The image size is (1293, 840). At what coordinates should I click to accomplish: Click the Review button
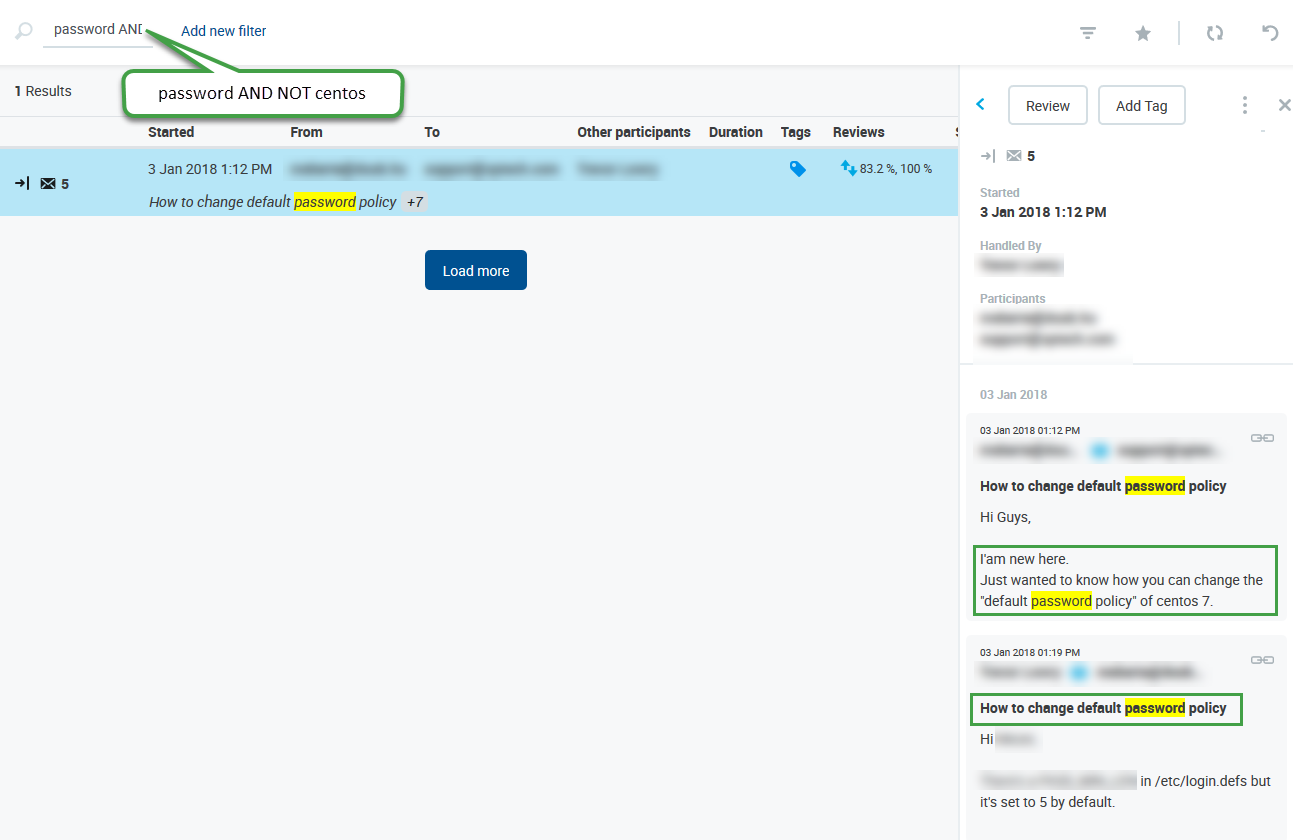click(1047, 105)
